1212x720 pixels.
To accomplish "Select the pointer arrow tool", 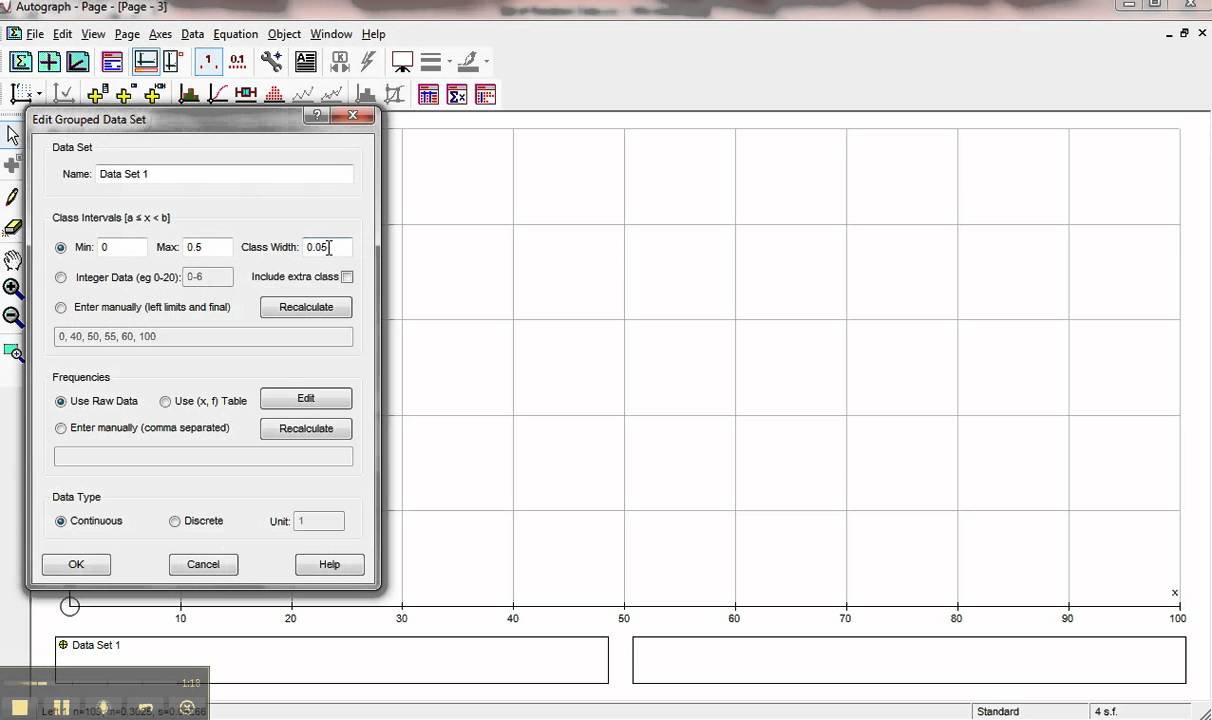I will pos(12,135).
